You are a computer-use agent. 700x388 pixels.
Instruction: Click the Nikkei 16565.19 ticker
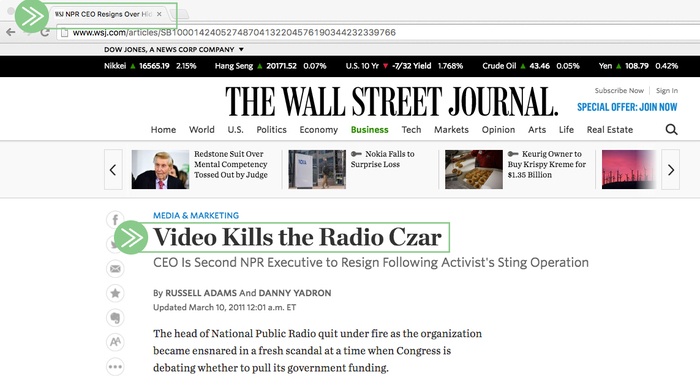150,66
